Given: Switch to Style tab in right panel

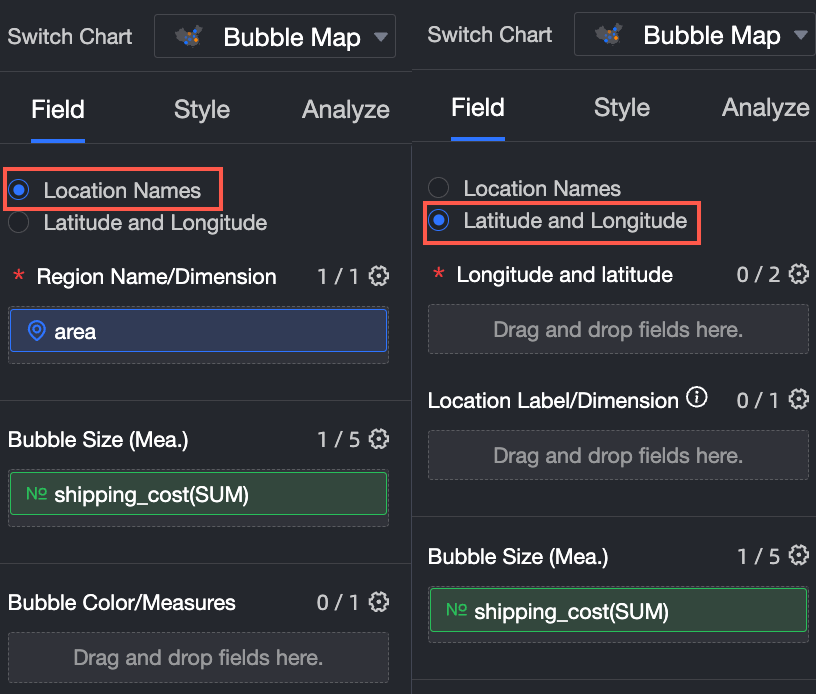Looking at the screenshot, I should (622, 108).
